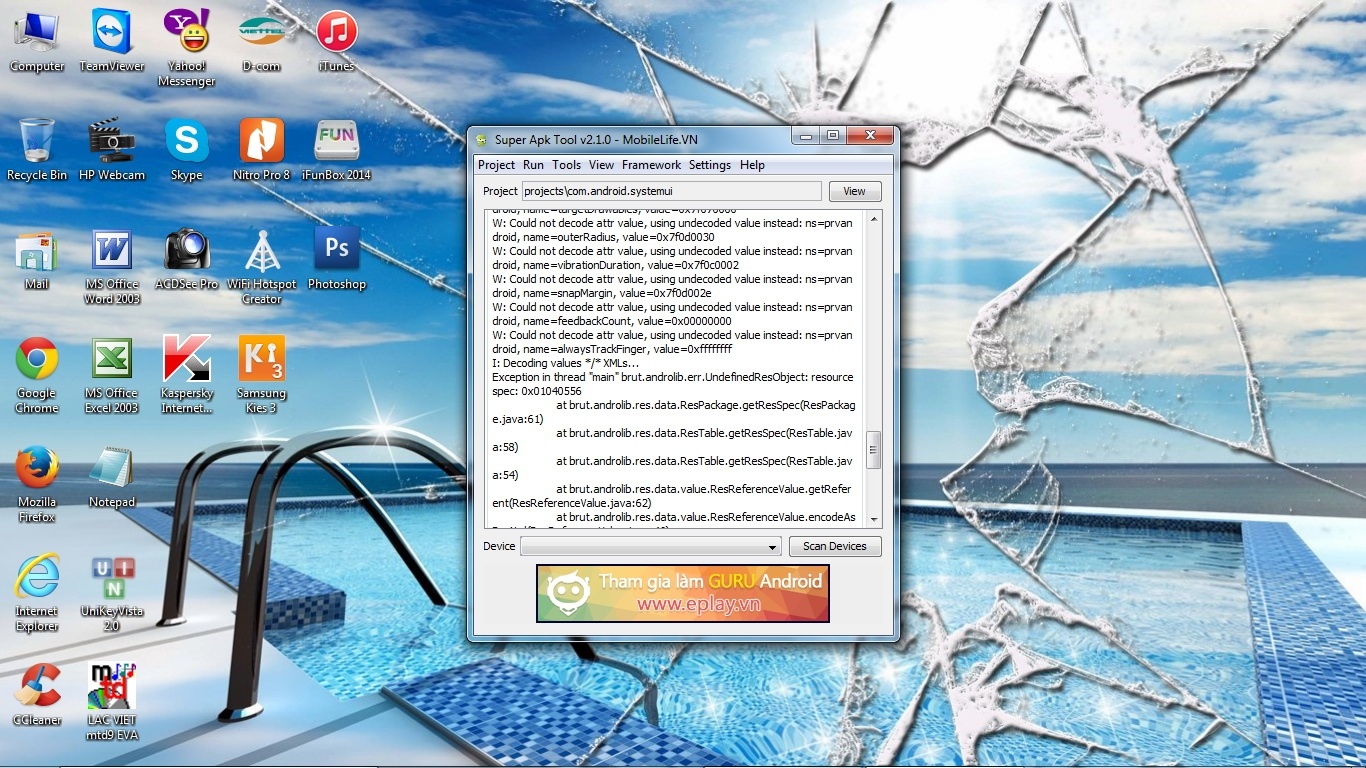This screenshot has width=1366, height=768.
Task: Select the HP Webcam shortcut
Action: [x=112, y=149]
